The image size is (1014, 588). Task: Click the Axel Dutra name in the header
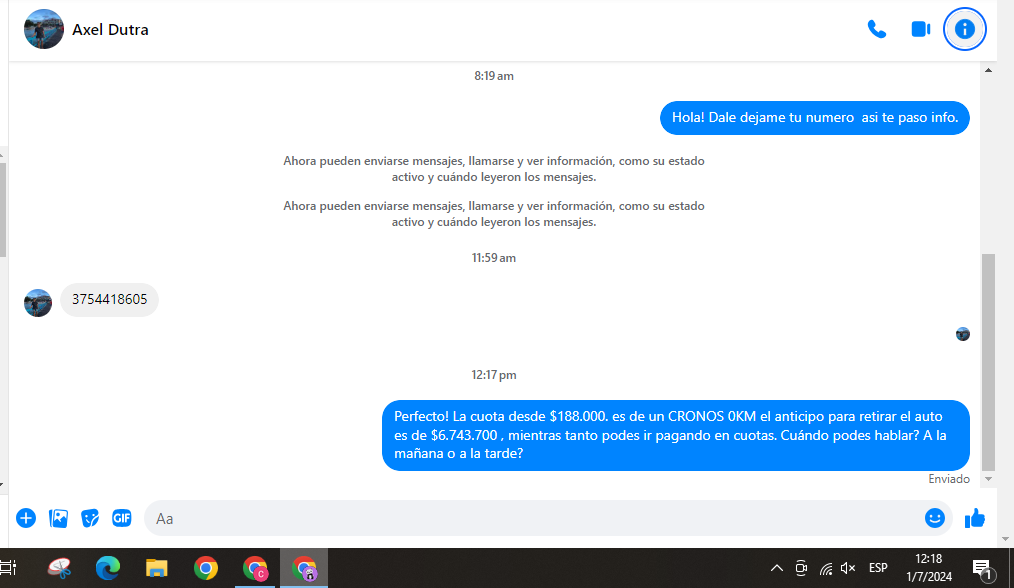tap(110, 30)
